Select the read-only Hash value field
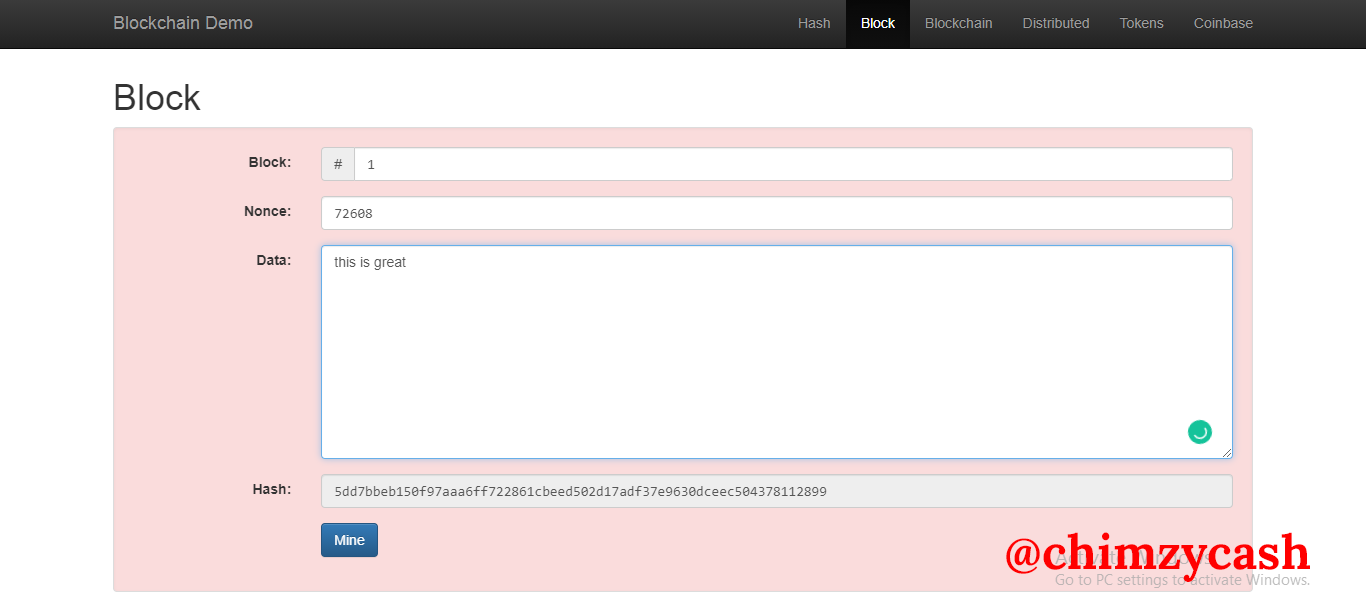This screenshot has height=597, width=1366. coord(777,491)
